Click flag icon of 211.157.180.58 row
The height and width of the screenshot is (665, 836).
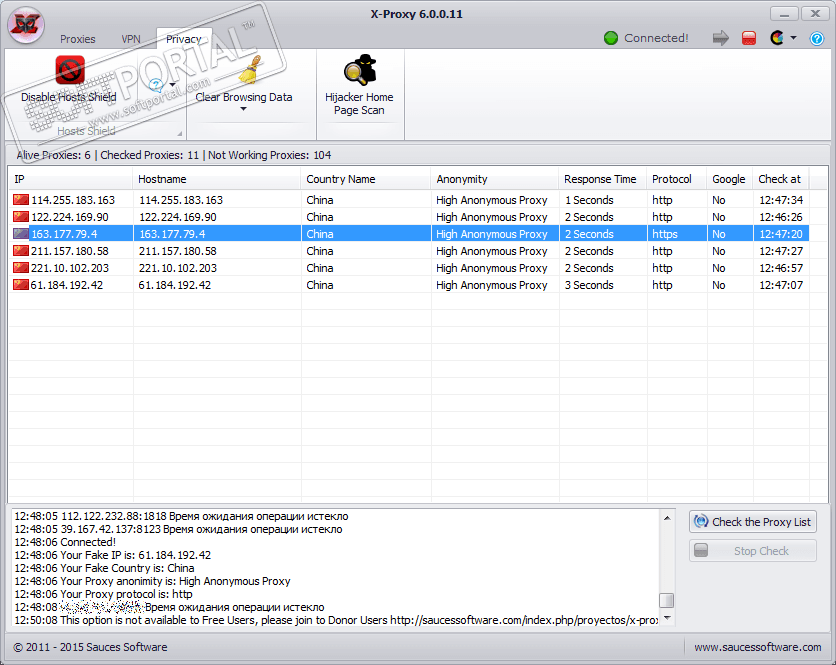(21, 251)
